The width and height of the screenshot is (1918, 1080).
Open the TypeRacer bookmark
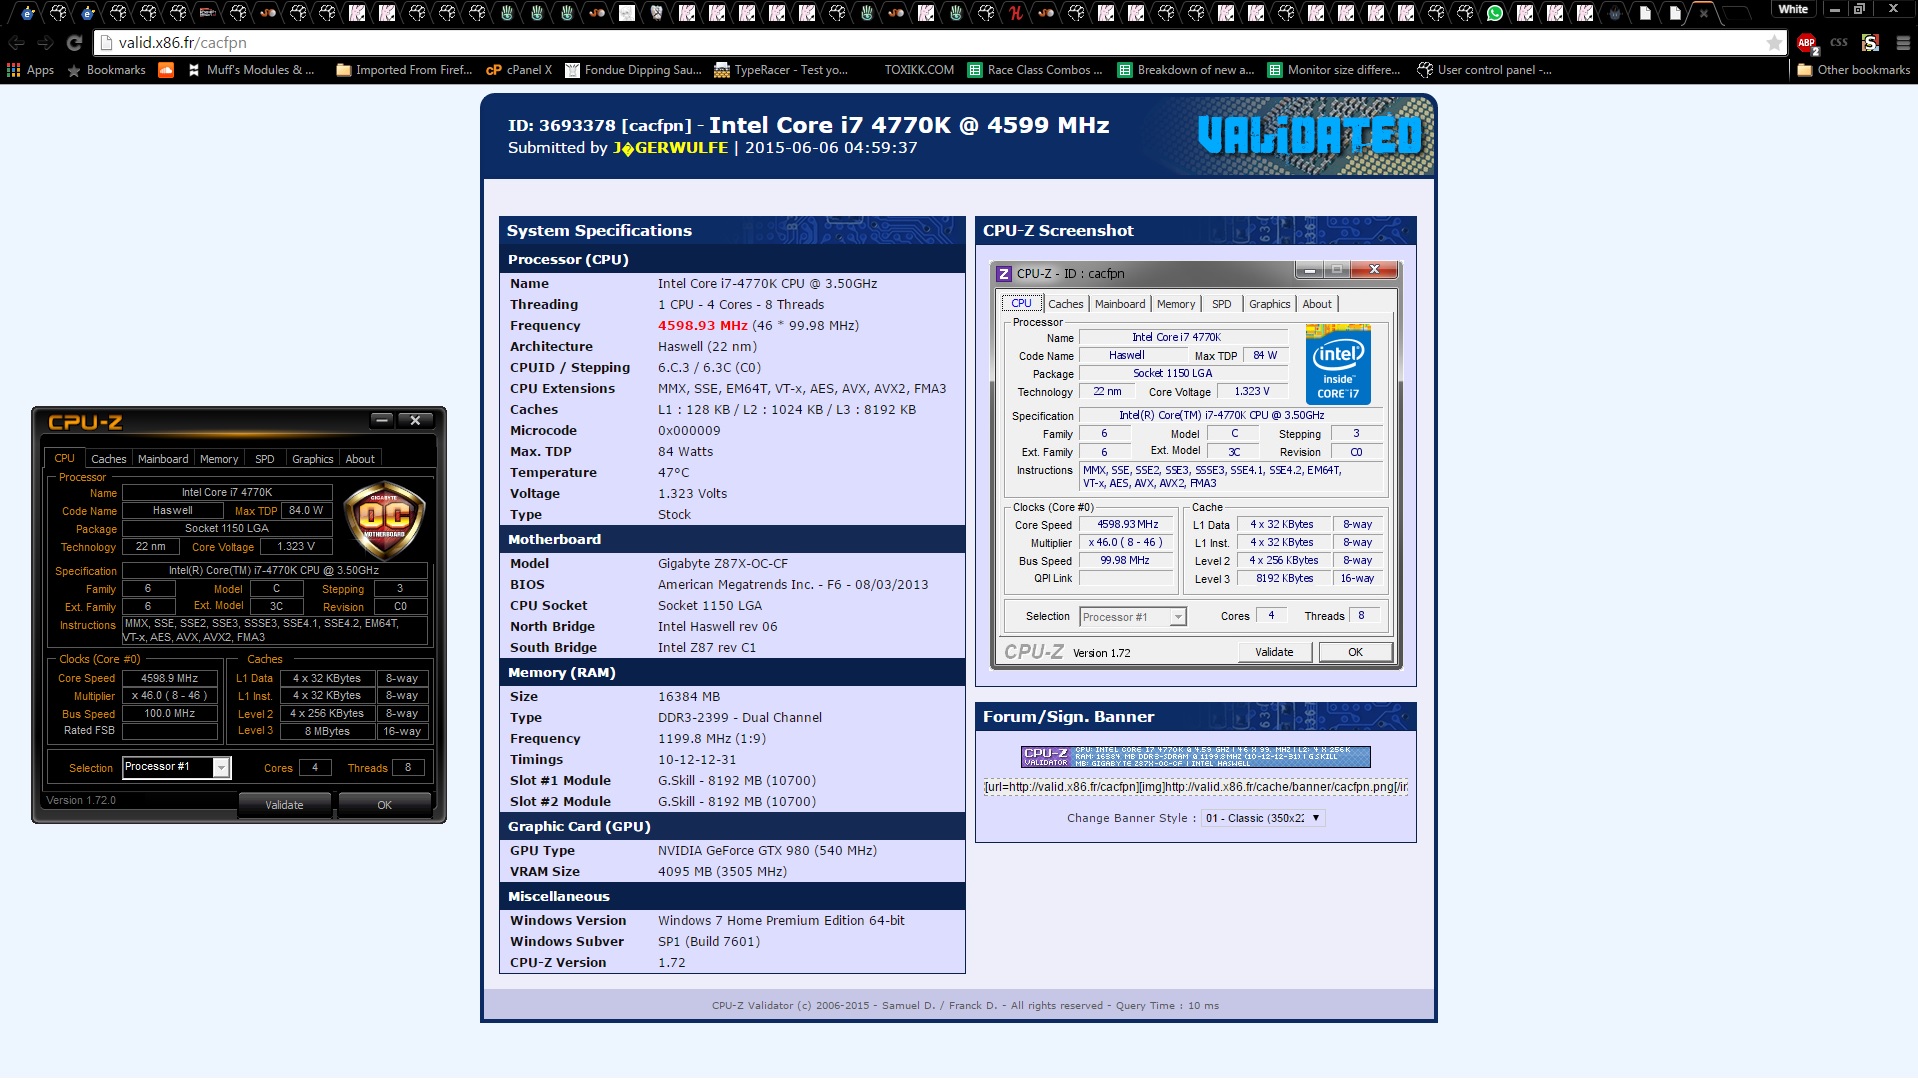click(x=781, y=70)
